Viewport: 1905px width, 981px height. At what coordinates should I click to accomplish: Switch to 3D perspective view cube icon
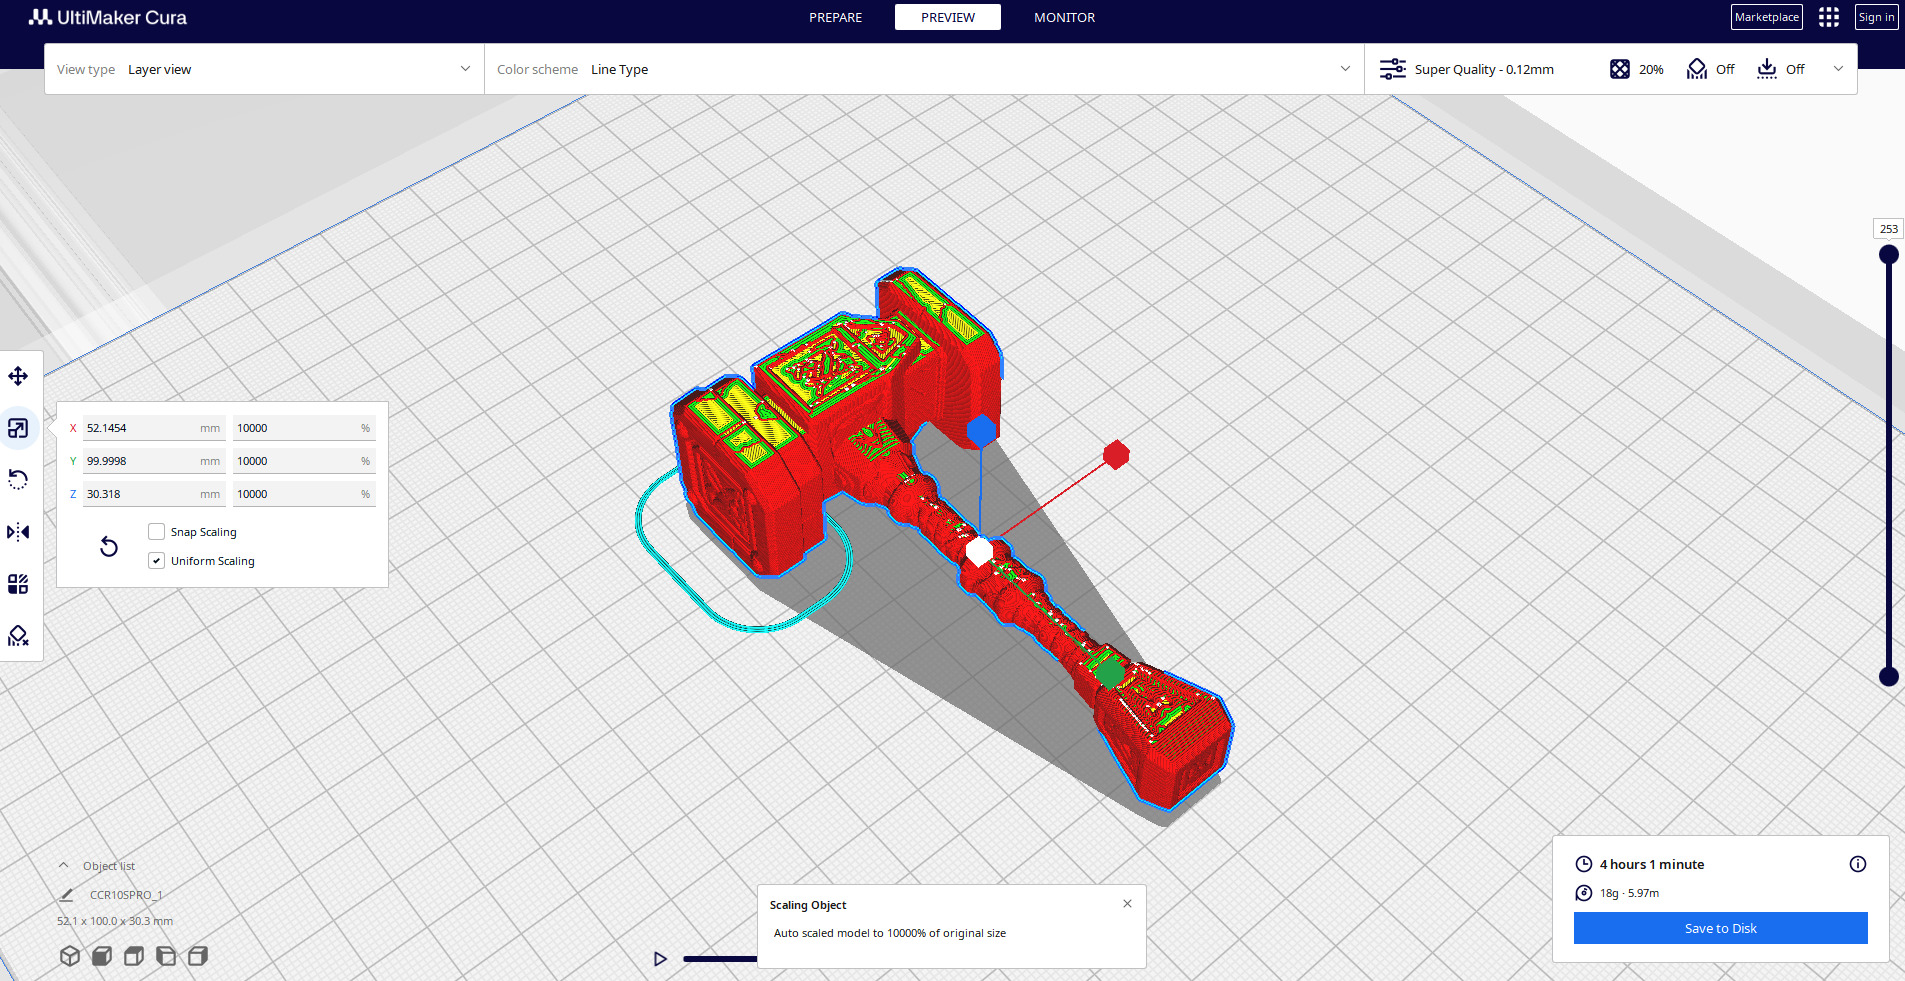[x=70, y=956]
